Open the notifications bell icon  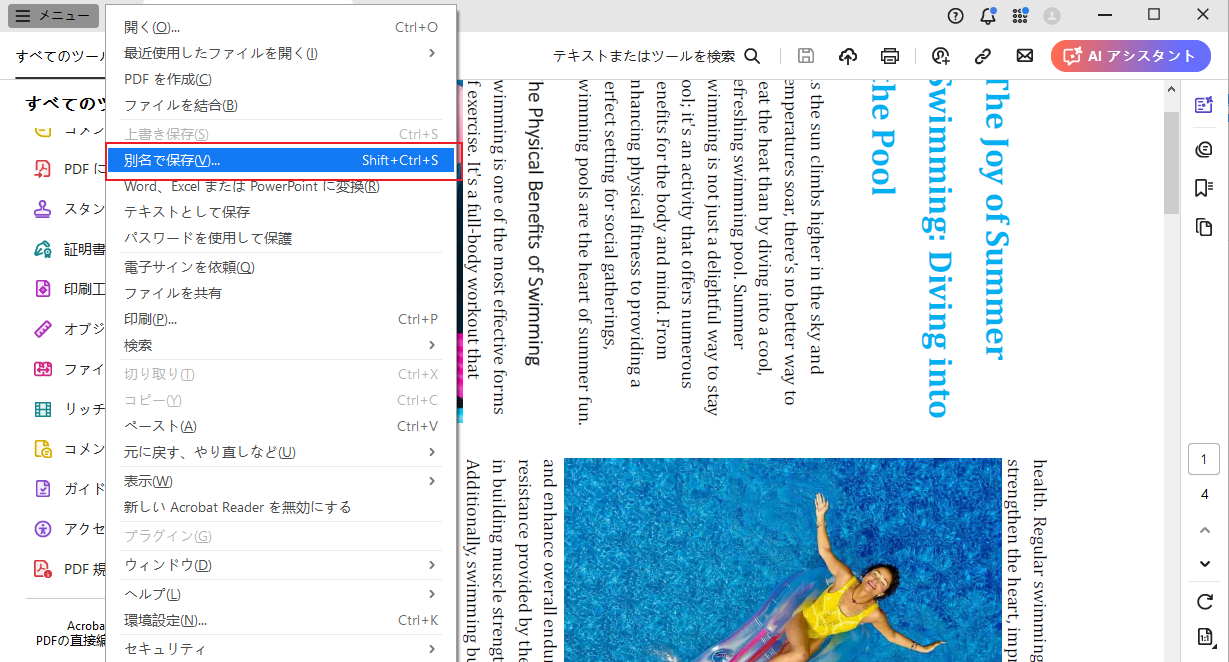(988, 15)
